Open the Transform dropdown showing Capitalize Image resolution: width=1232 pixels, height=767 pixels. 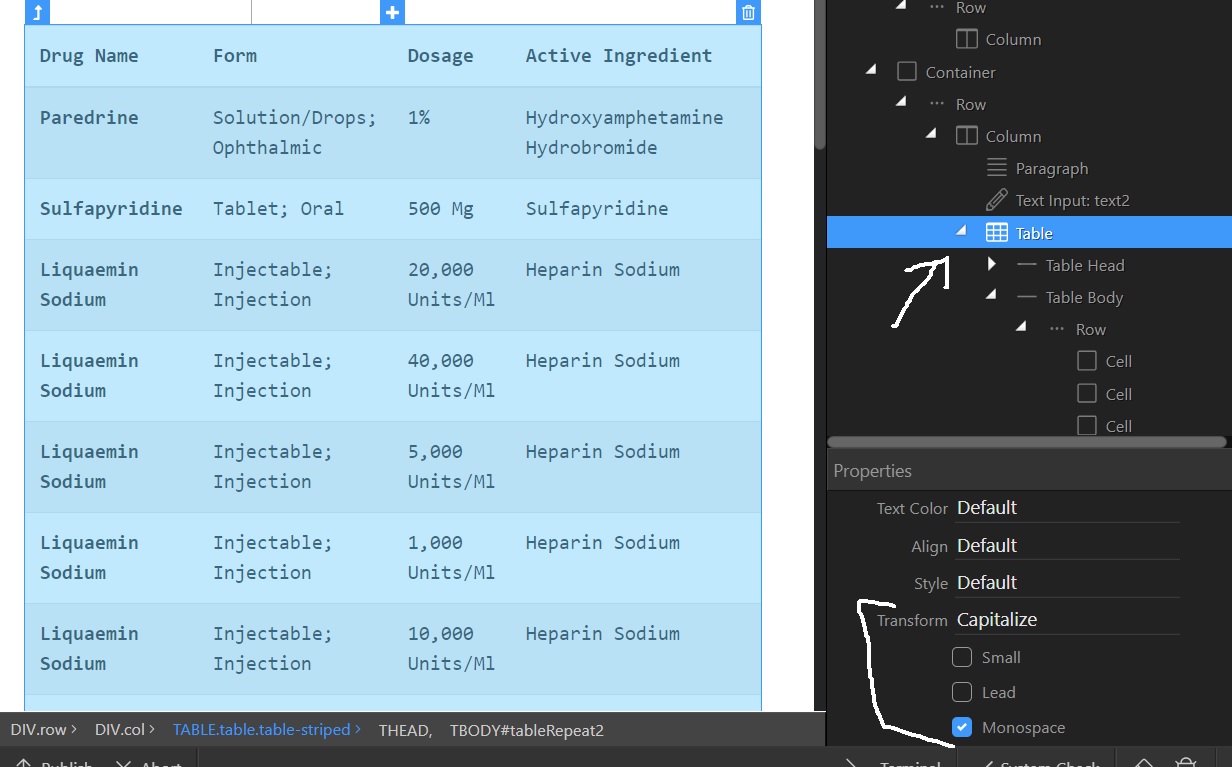[x=1068, y=620]
